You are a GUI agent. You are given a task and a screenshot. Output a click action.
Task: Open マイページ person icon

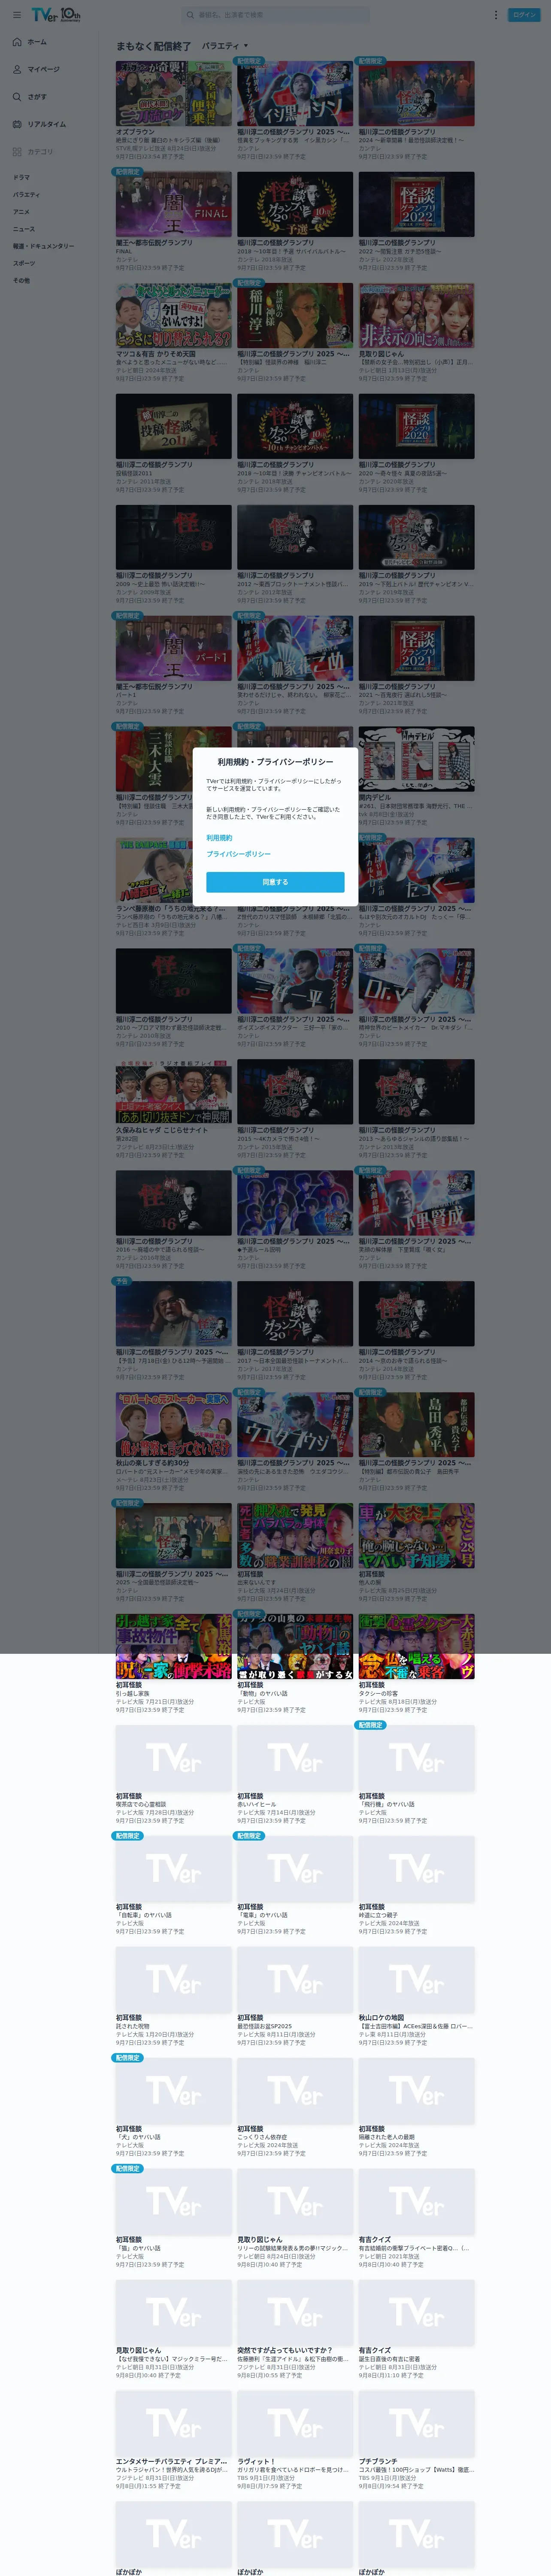click(x=17, y=70)
